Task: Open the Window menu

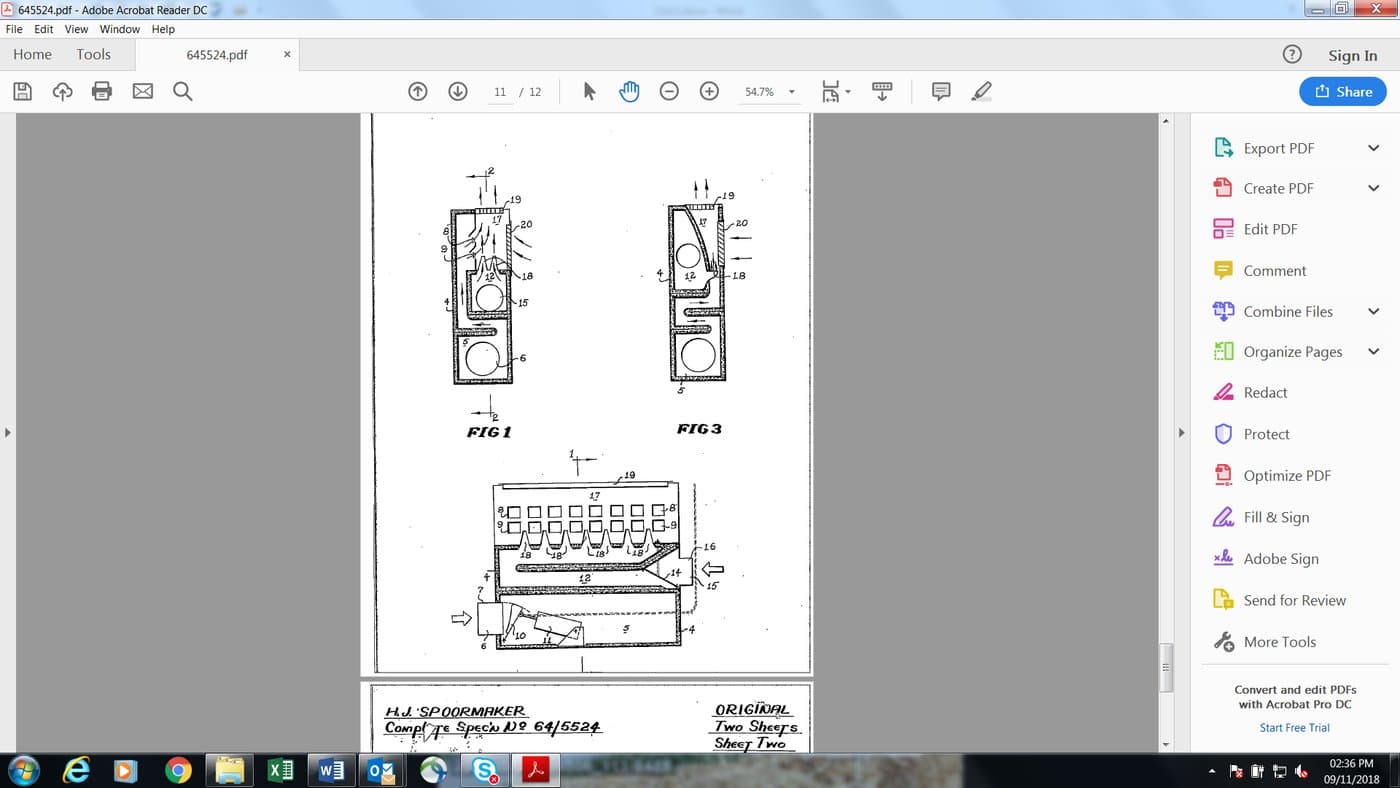Action: pos(120,29)
